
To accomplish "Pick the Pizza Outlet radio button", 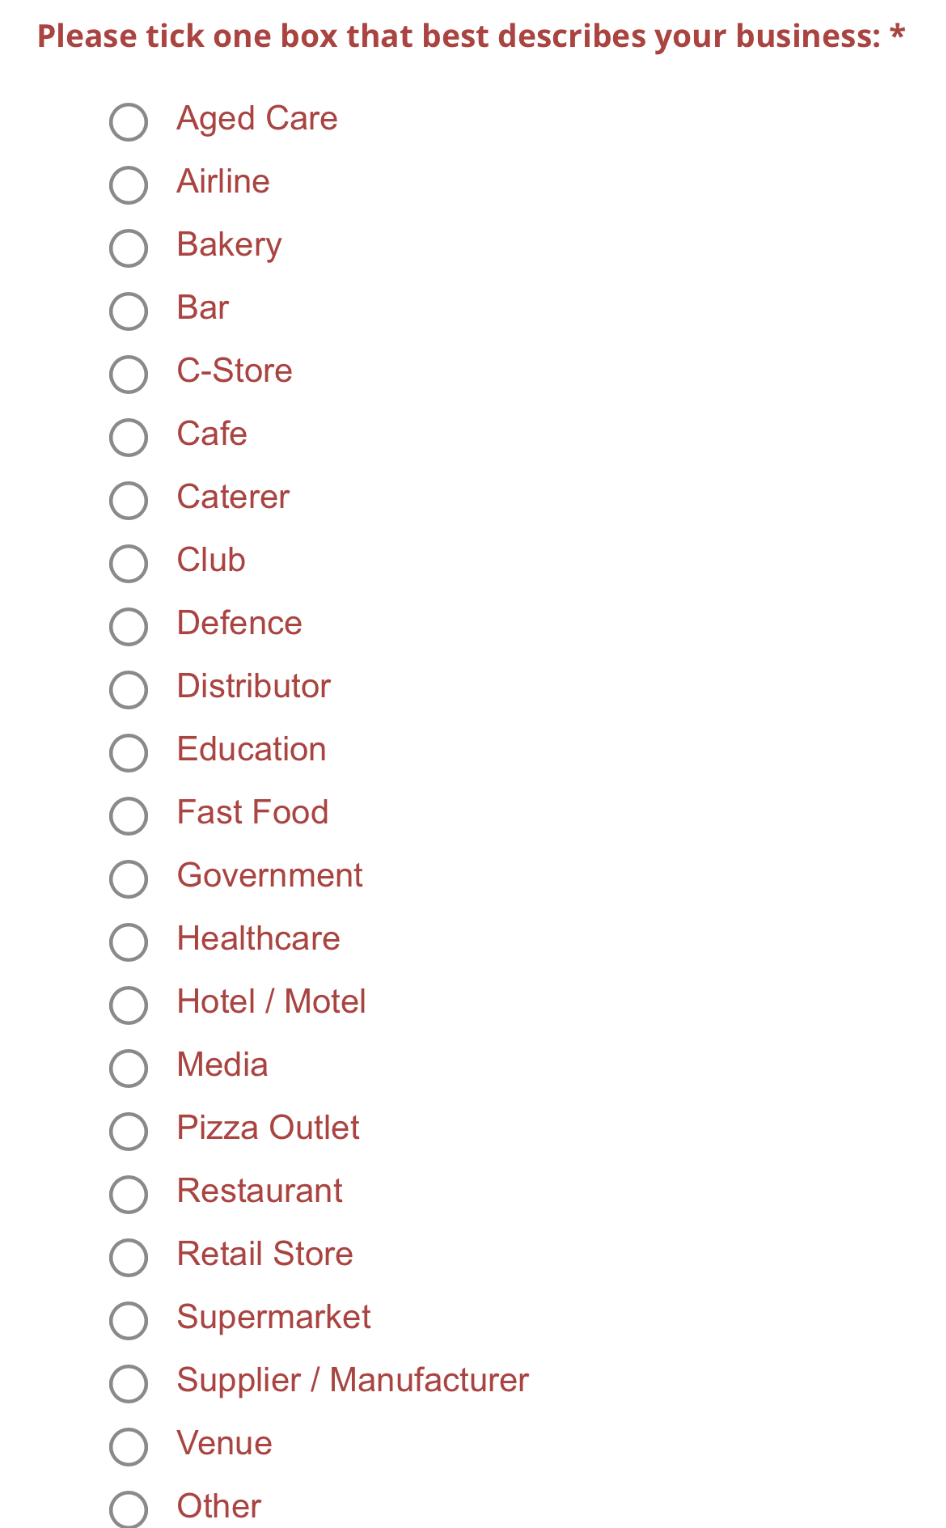I will pos(128,1131).
